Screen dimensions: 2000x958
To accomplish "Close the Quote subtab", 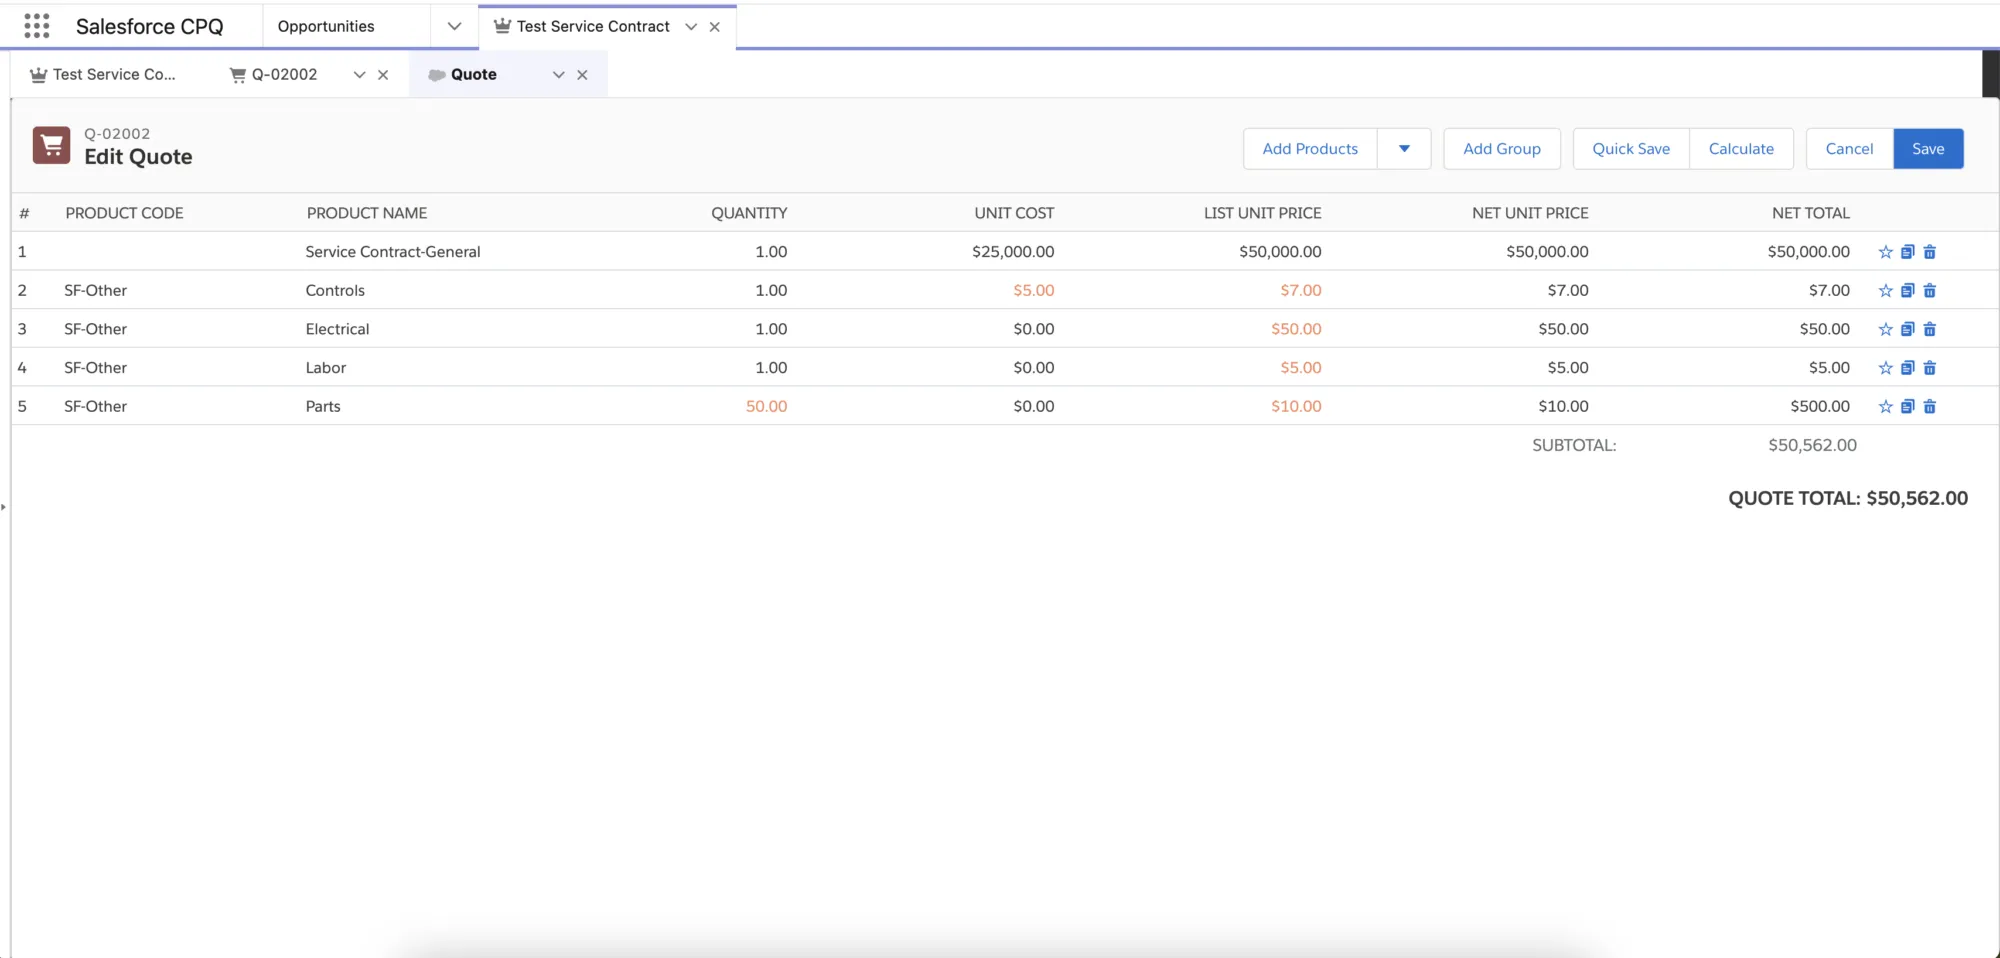I will [582, 75].
